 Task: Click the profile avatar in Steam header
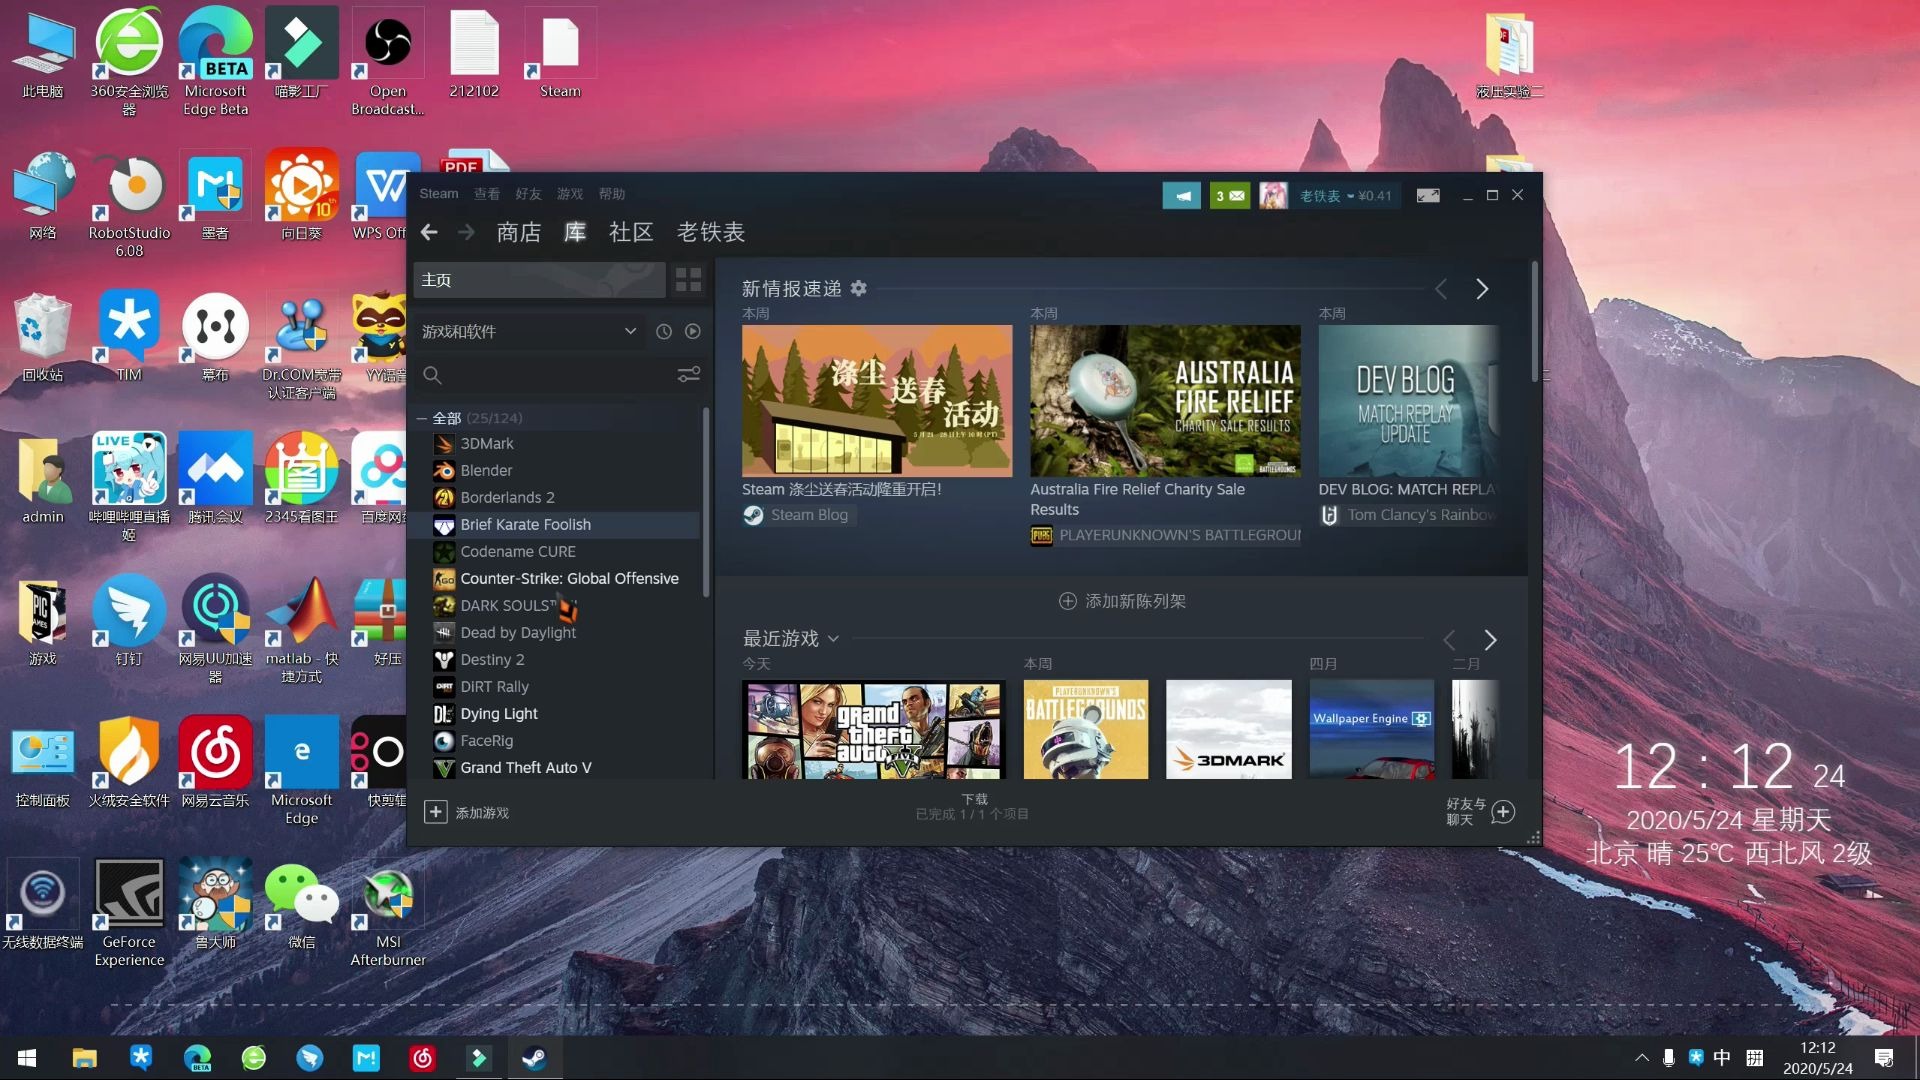pyautogui.click(x=1273, y=196)
